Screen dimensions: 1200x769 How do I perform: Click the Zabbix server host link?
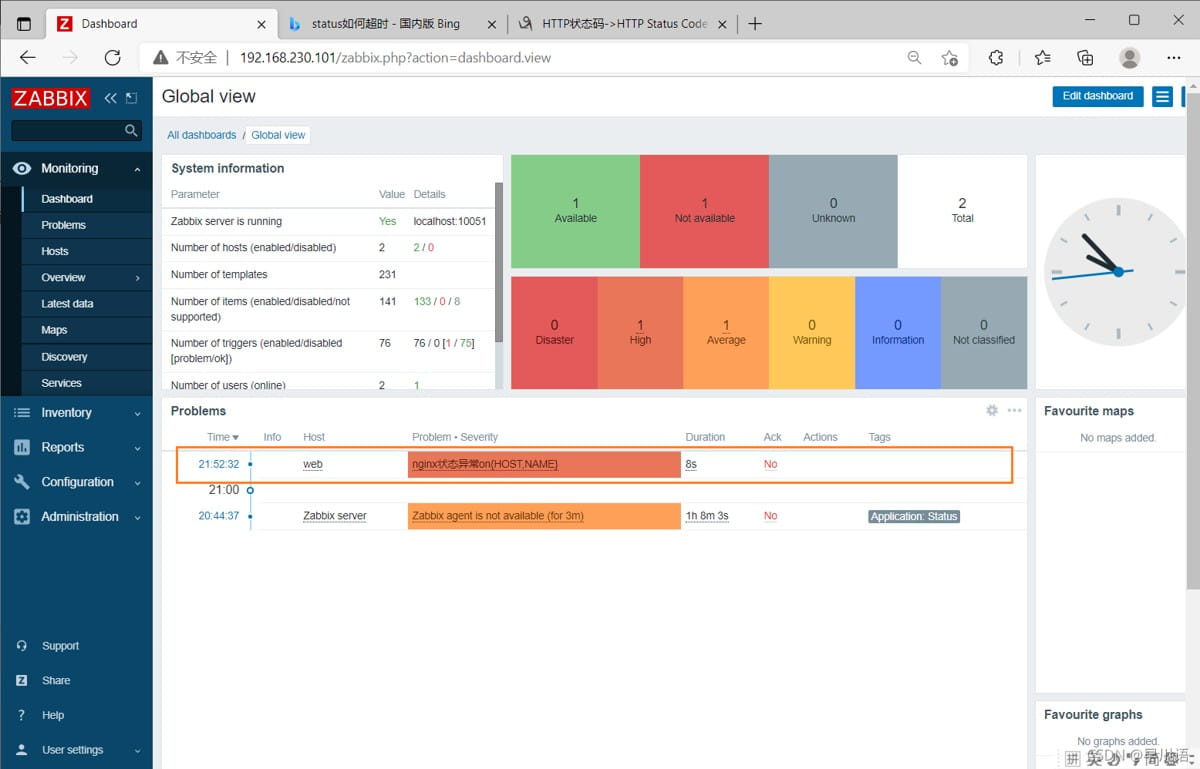point(335,516)
